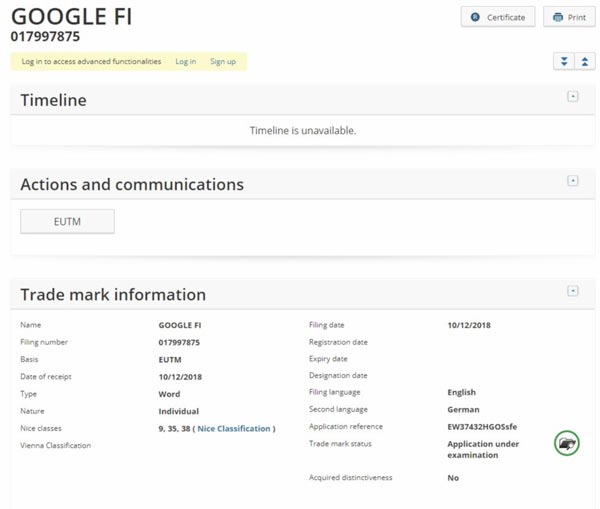Click the Expiry date label
This screenshot has width=600, height=509.
click(x=328, y=359)
